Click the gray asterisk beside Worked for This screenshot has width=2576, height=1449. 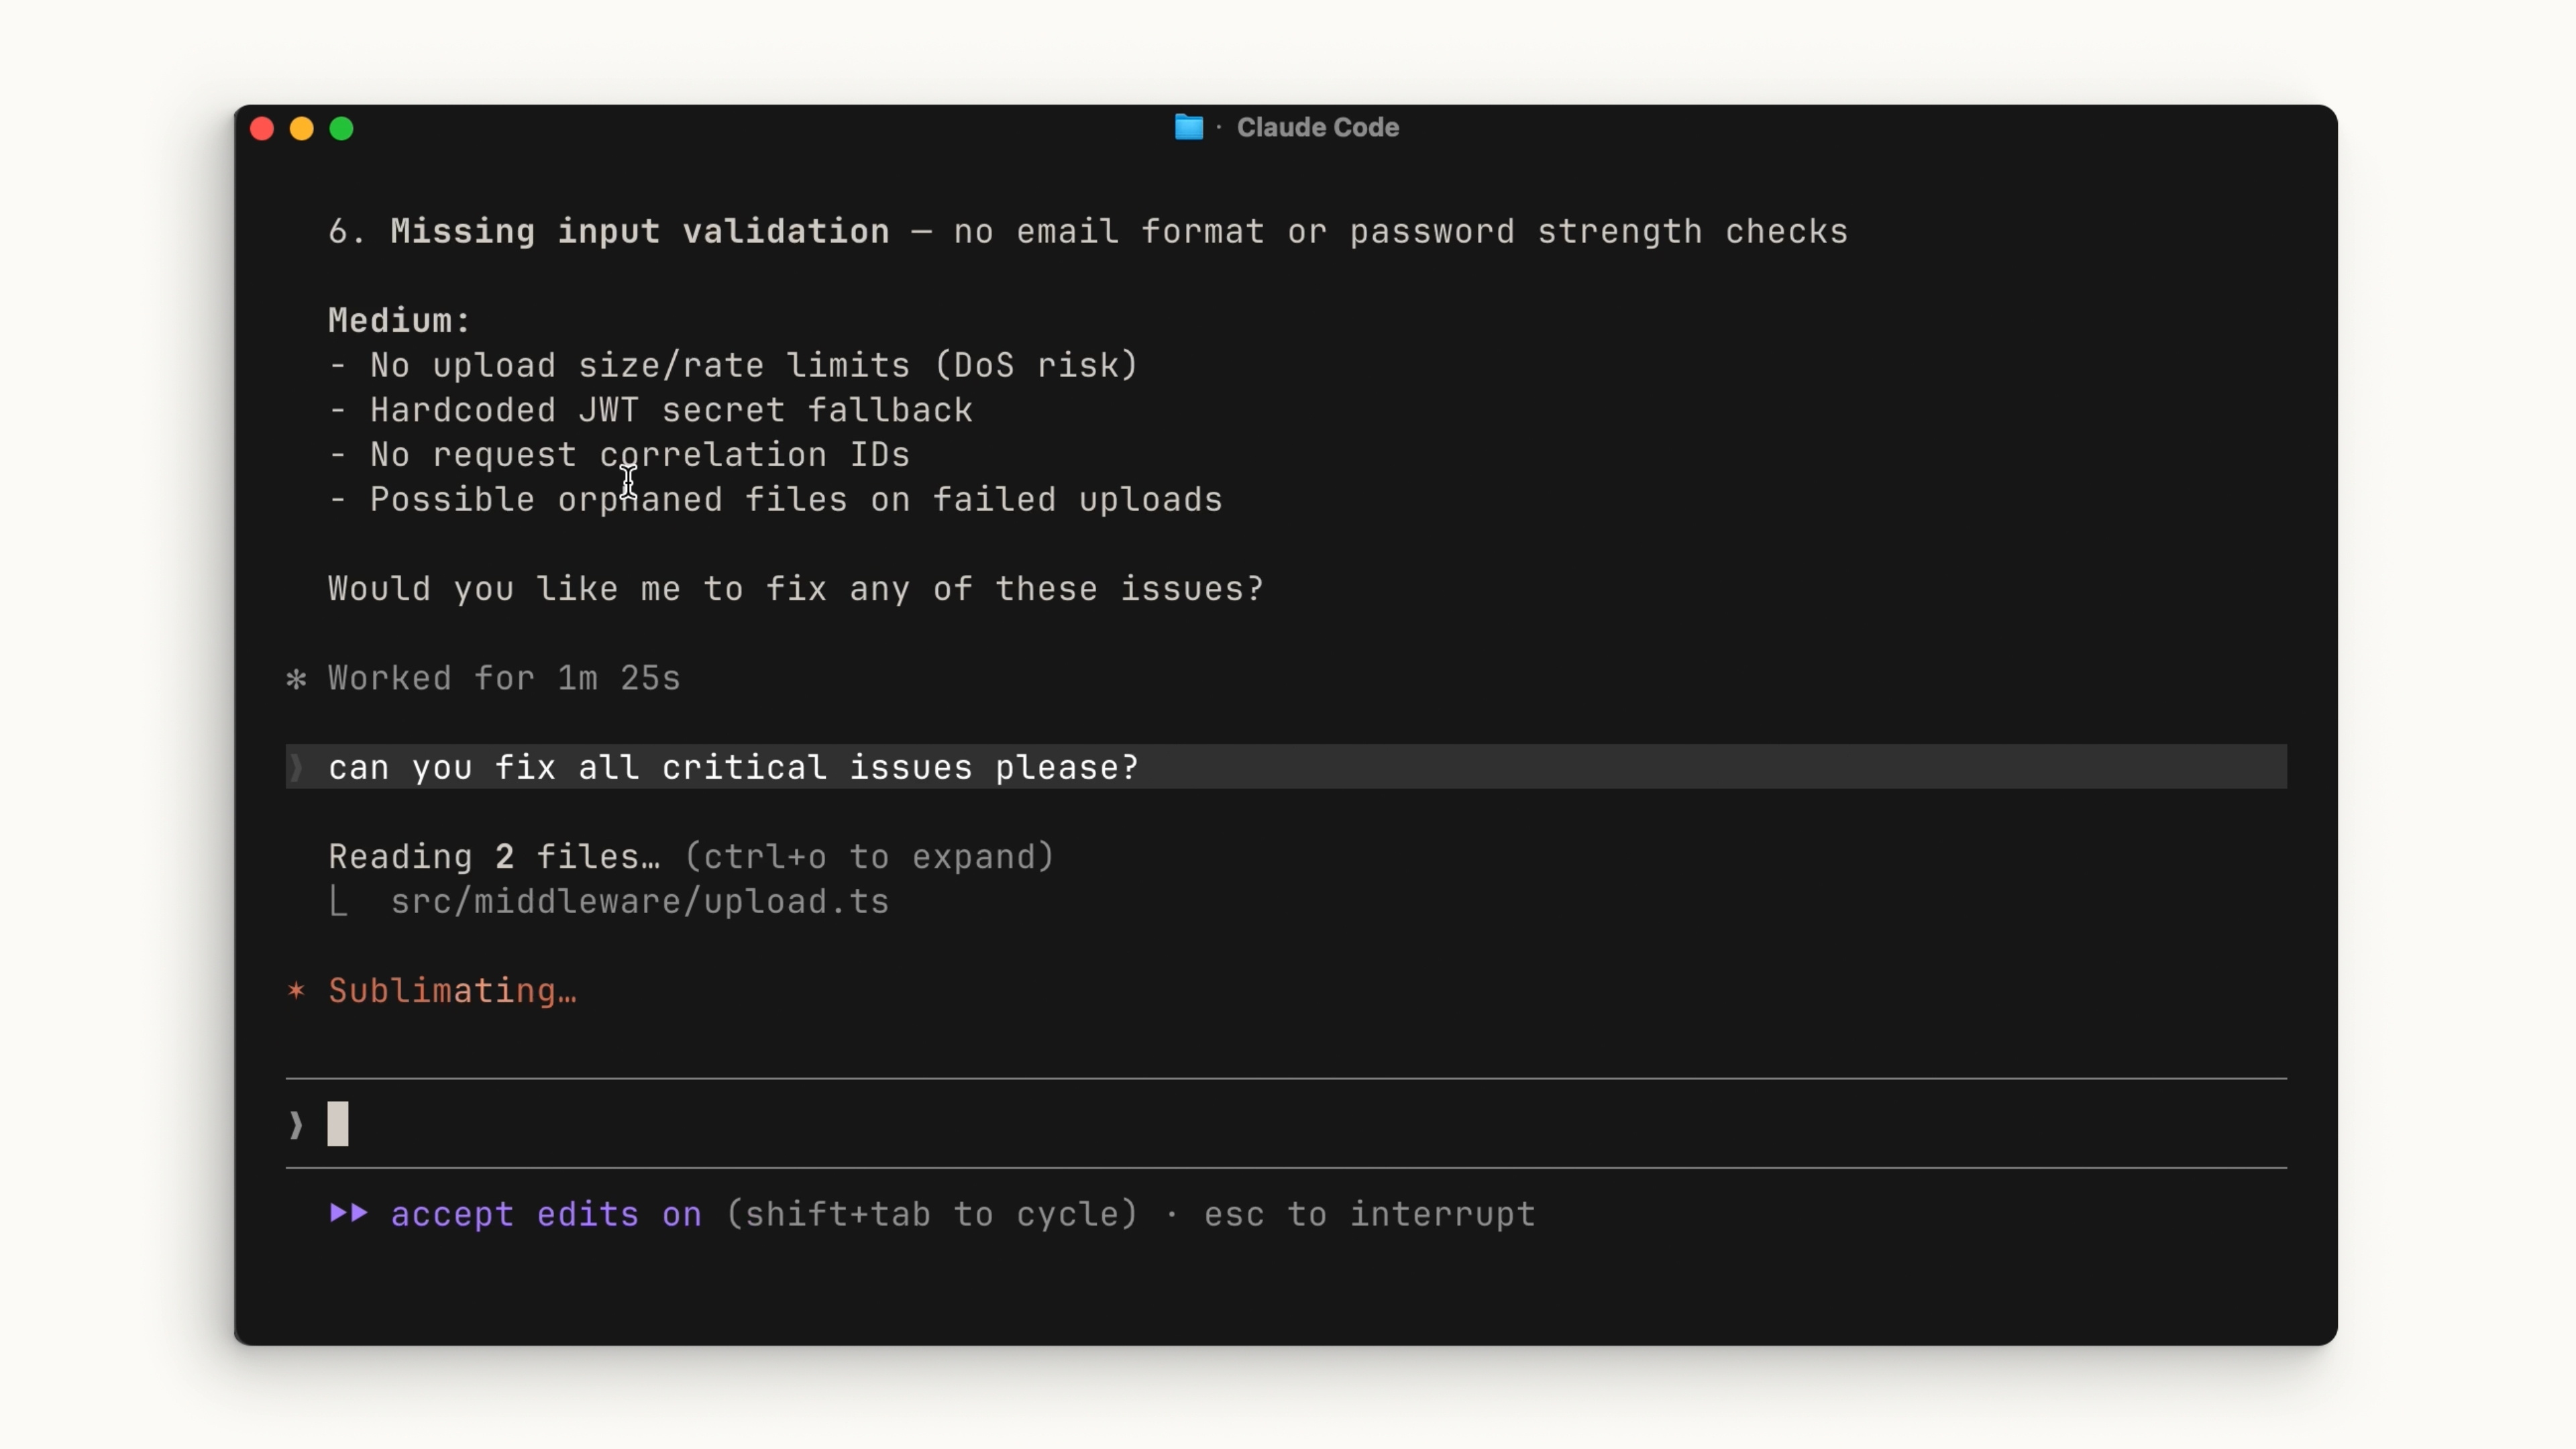[296, 680]
